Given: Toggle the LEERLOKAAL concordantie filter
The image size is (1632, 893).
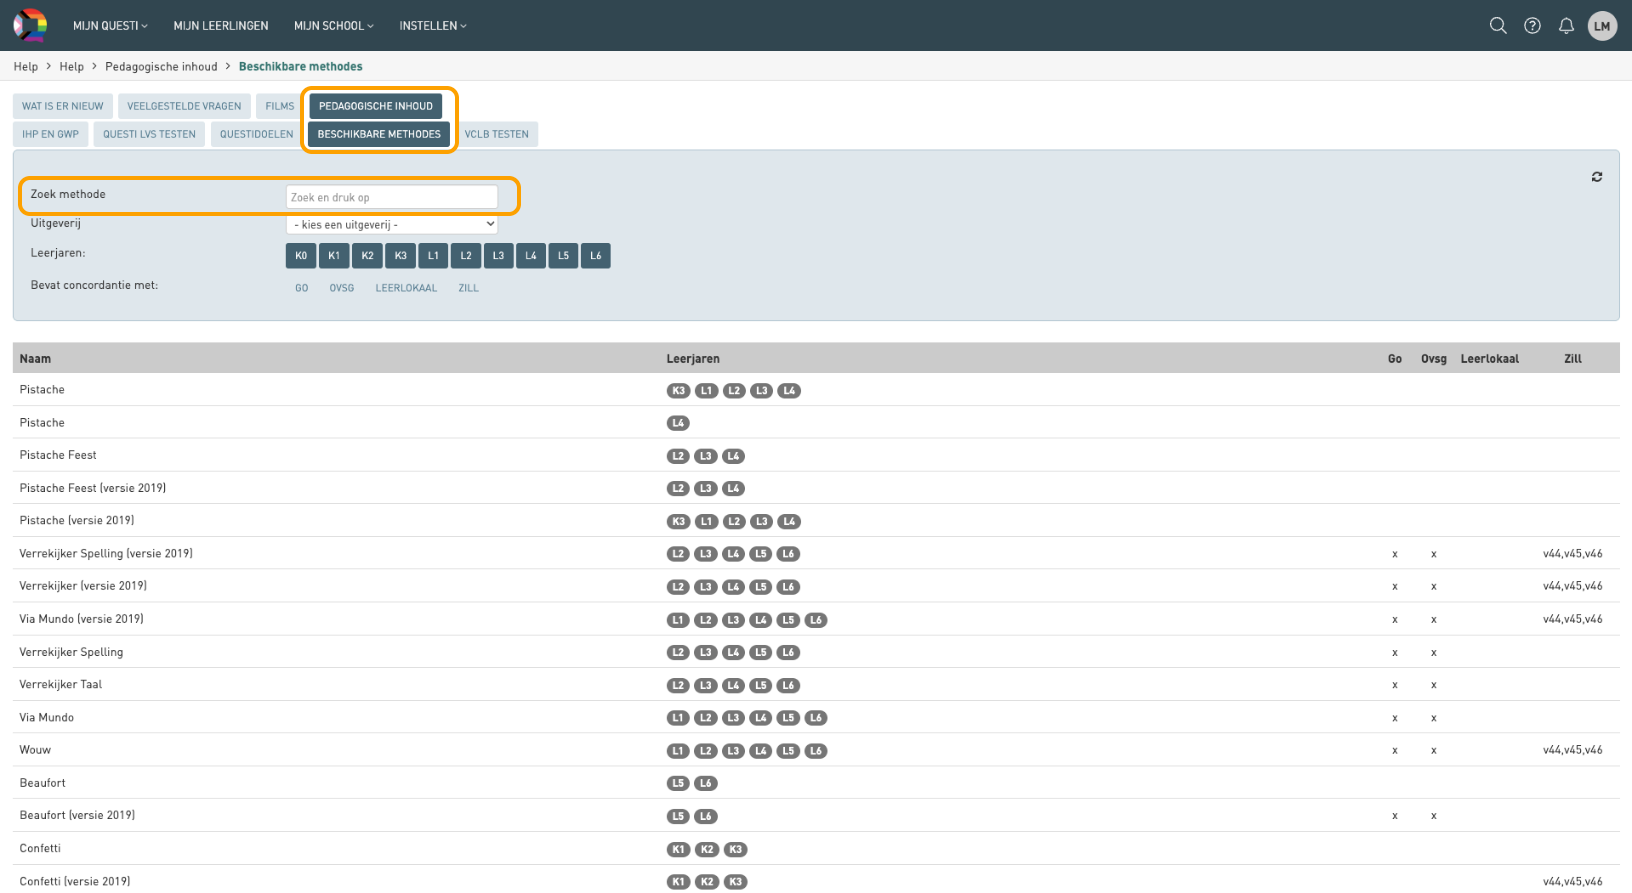Looking at the screenshot, I should pos(406,288).
